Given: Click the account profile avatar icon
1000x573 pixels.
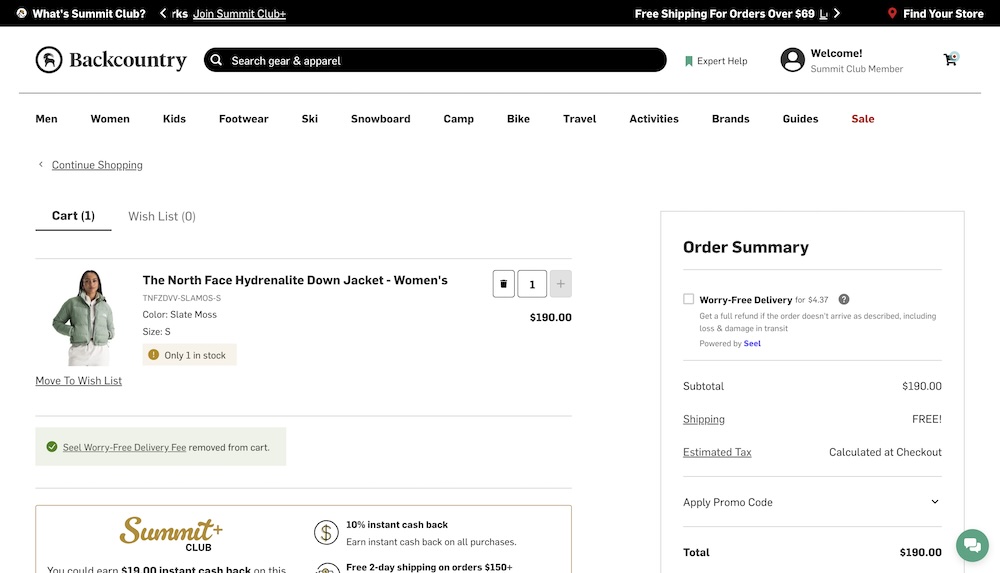Looking at the screenshot, I should 792,60.
